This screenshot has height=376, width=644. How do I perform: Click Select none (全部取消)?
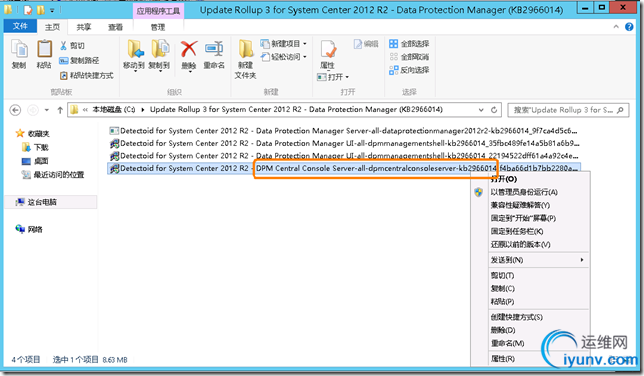point(409,57)
